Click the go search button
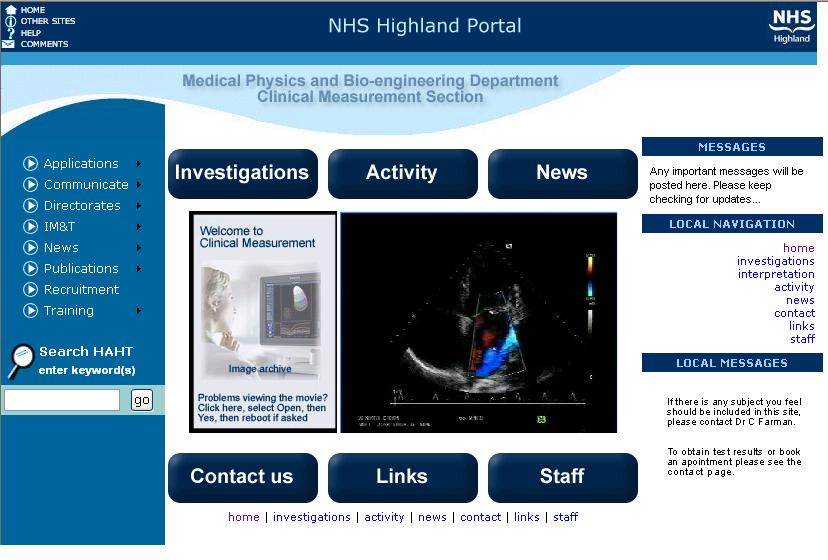 point(142,400)
